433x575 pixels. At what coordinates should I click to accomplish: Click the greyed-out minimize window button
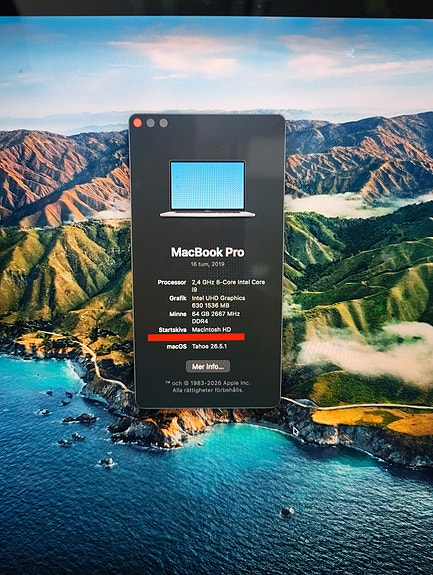tap(151, 123)
